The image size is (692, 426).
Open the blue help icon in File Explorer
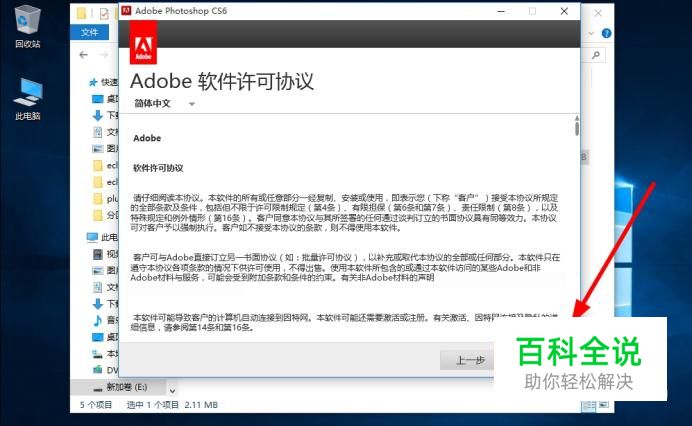(606, 33)
